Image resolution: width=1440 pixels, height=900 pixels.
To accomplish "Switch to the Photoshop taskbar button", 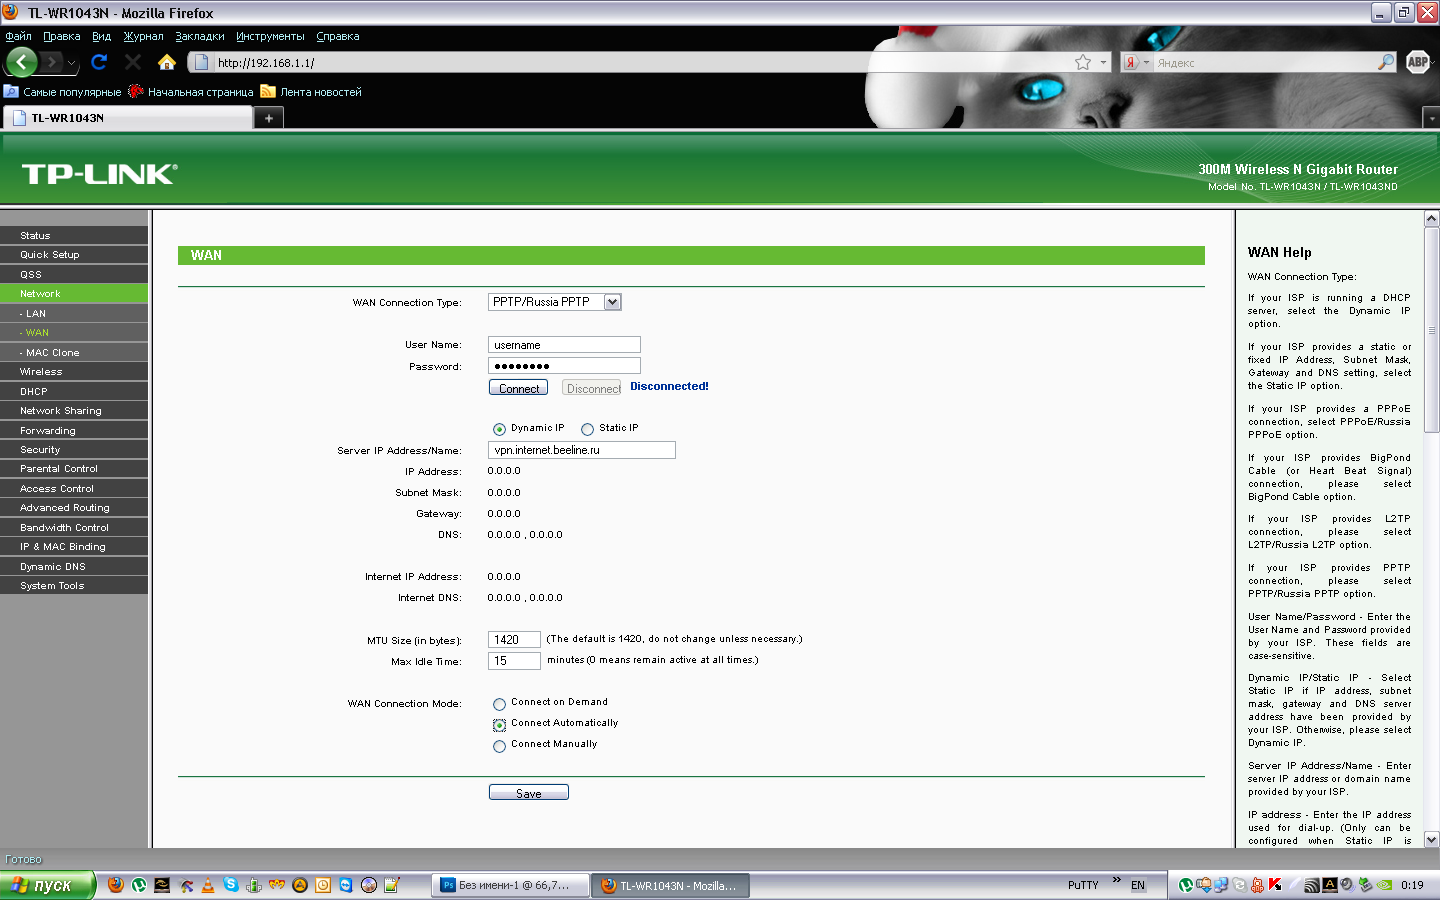I will (x=510, y=885).
